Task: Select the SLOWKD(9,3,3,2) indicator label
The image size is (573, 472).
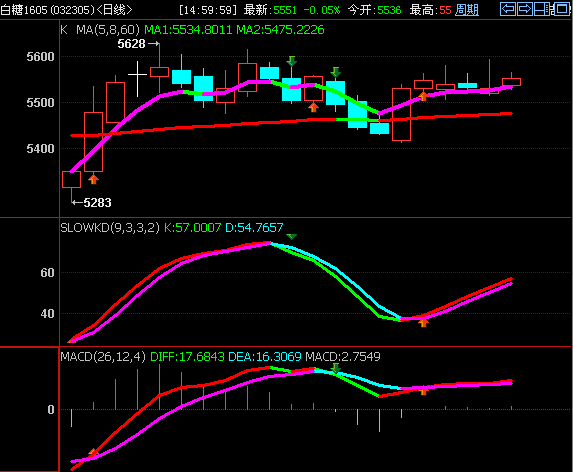Action: tap(110, 228)
